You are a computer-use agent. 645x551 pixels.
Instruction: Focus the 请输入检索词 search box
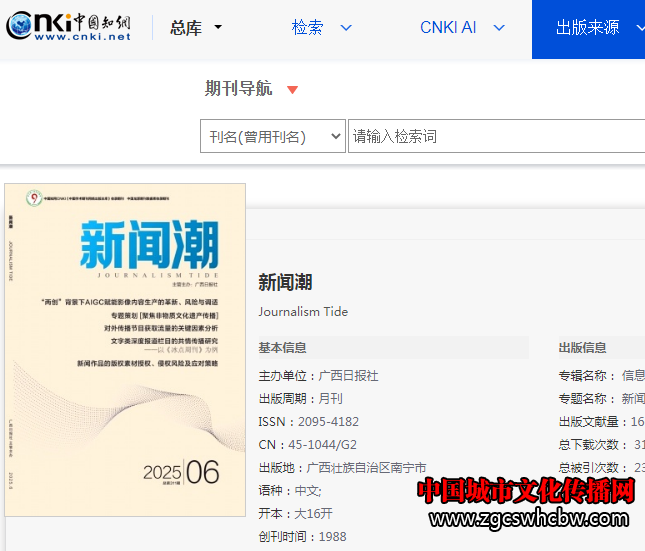coord(495,137)
